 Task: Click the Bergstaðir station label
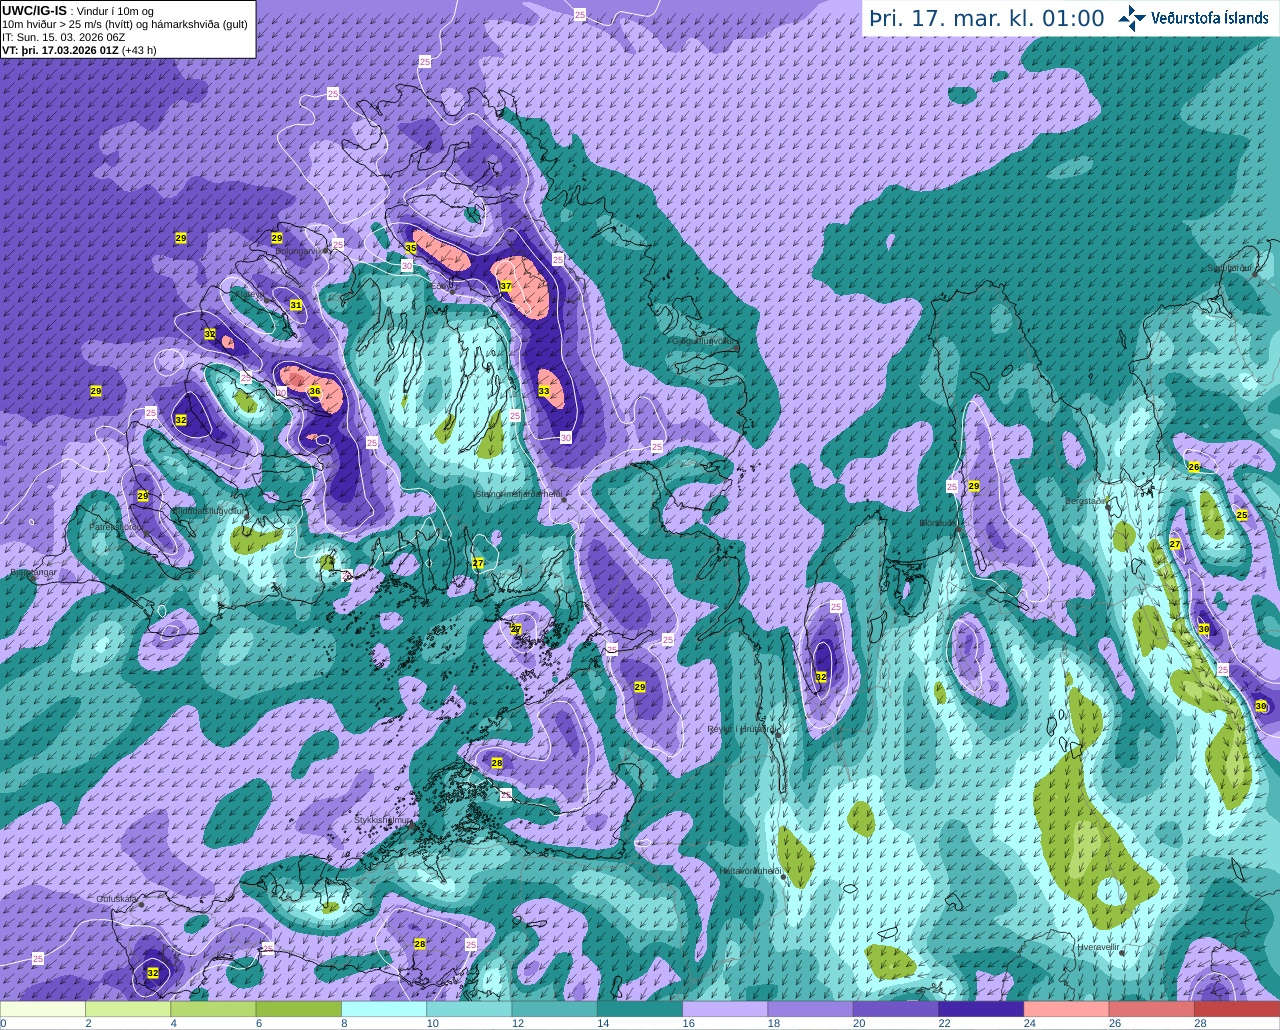pyautogui.click(x=1087, y=500)
